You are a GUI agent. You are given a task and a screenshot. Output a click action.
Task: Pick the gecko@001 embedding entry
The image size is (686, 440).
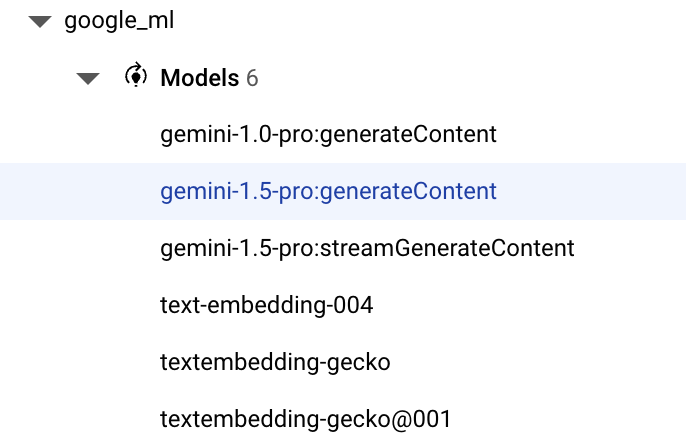point(306,418)
